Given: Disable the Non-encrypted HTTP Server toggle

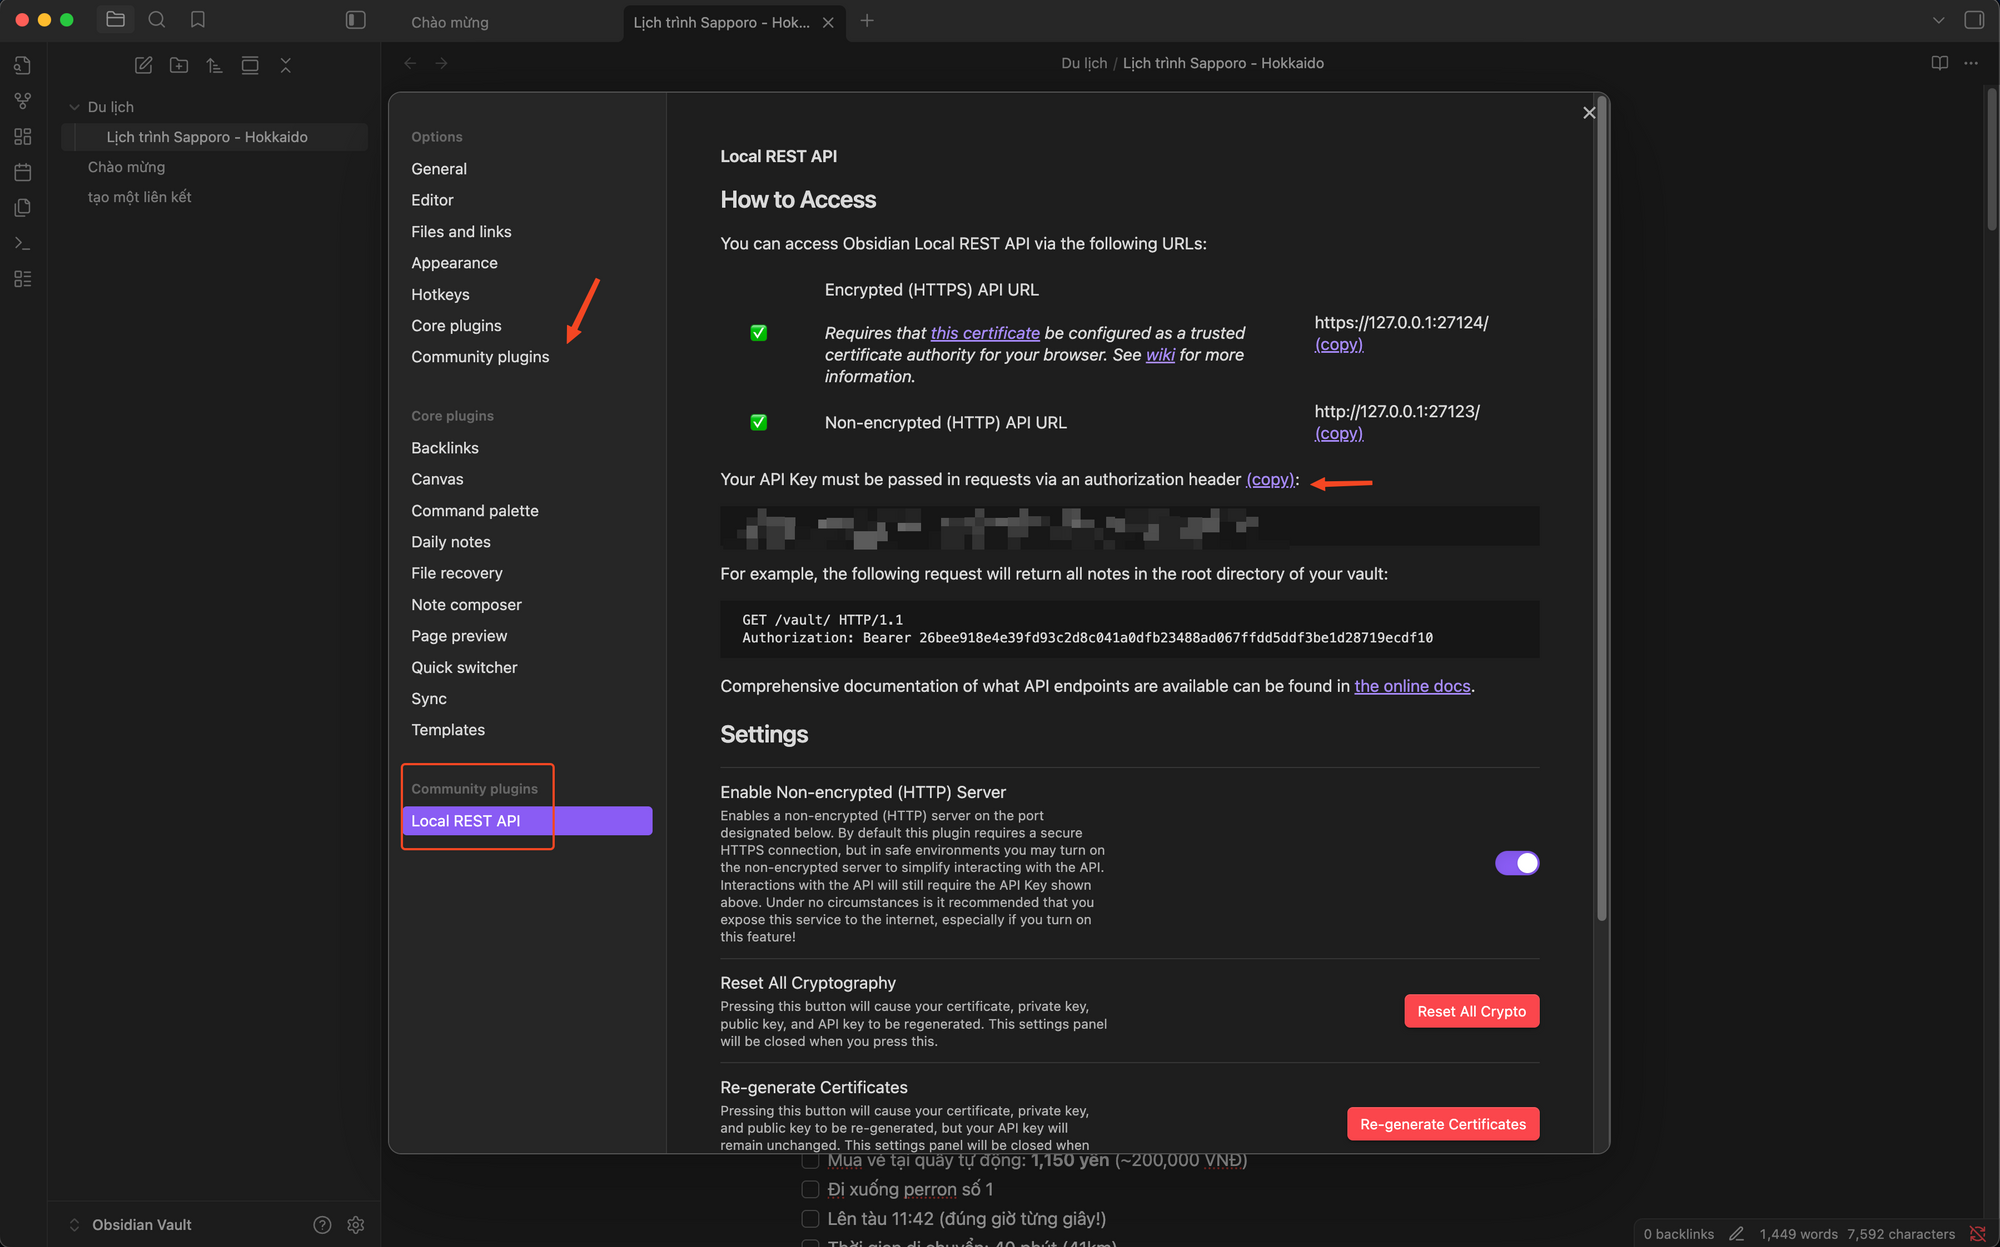Looking at the screenshot, I should pos(1516,863).
